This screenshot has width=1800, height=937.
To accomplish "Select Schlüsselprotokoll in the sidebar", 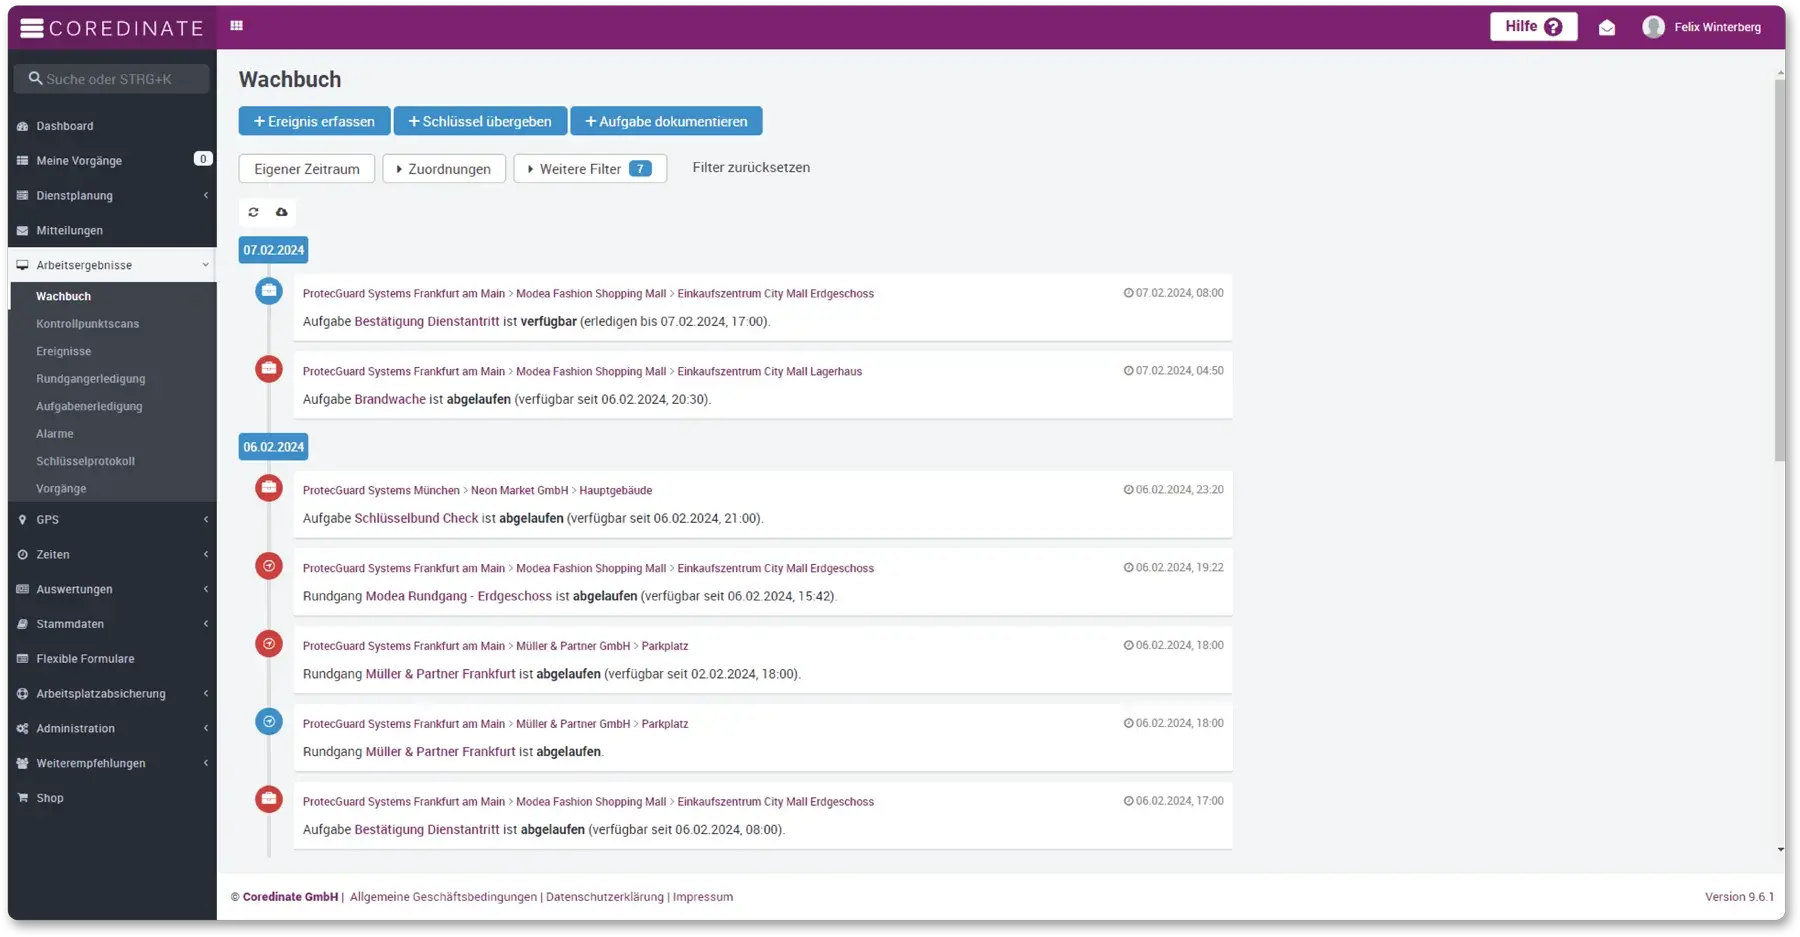I will (85, 461).
